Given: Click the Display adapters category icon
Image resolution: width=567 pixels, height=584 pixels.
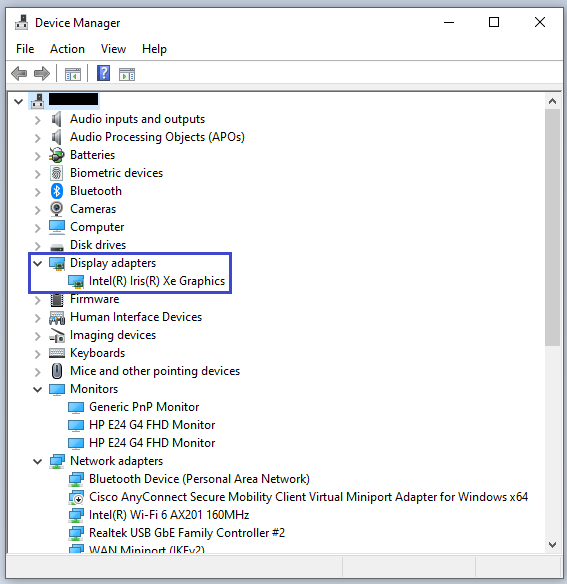Looking at the screenshot, I should pos(57,263).
